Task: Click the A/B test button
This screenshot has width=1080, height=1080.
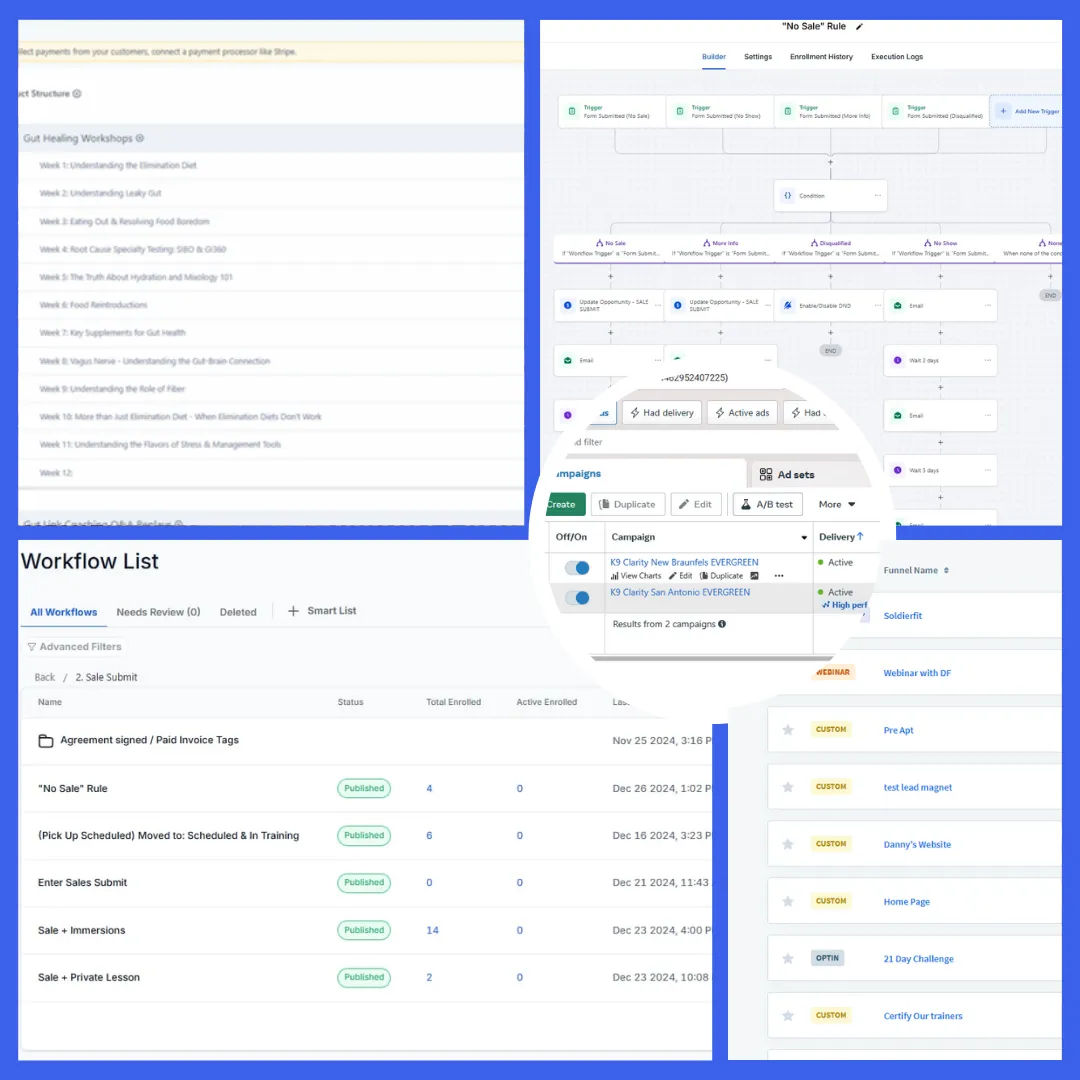Action: coord(767,504)
